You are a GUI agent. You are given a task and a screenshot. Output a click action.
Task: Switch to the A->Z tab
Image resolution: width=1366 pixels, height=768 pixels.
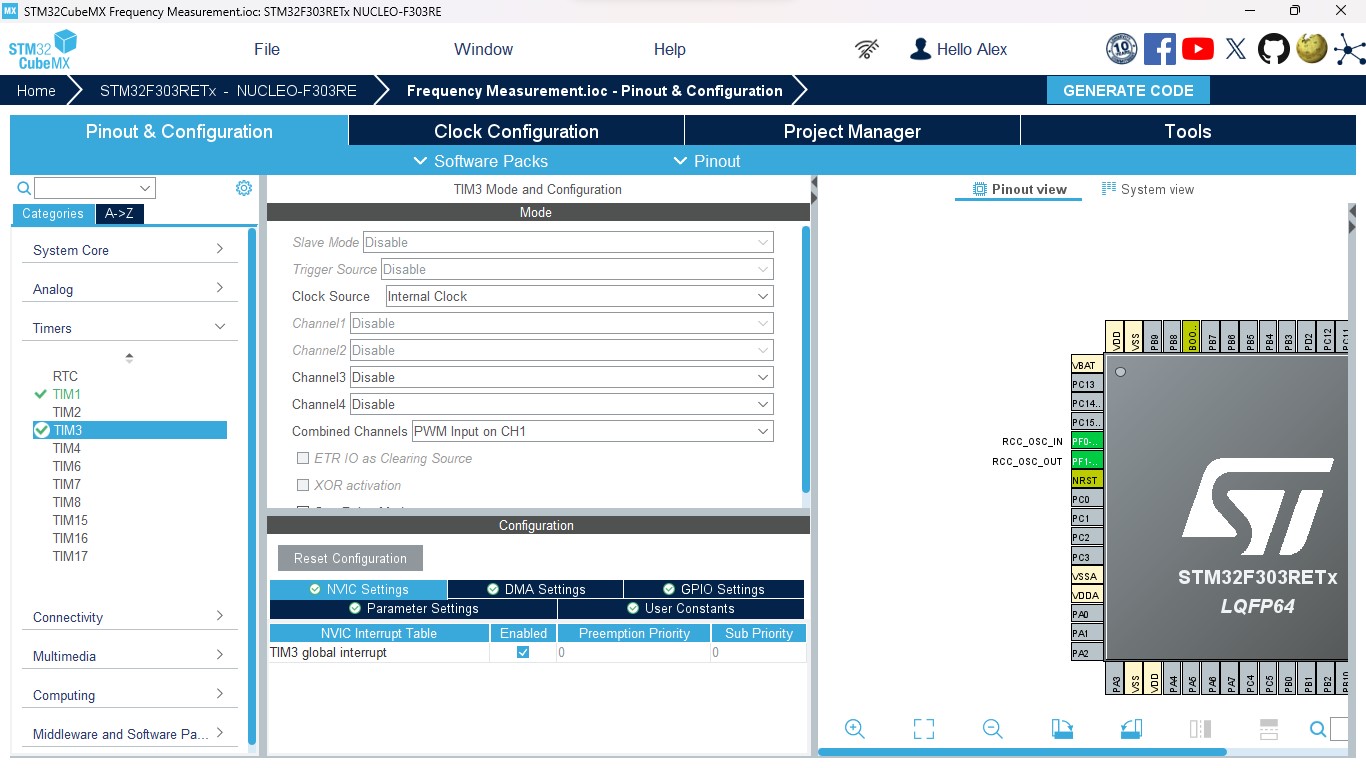tap(119, 213)
